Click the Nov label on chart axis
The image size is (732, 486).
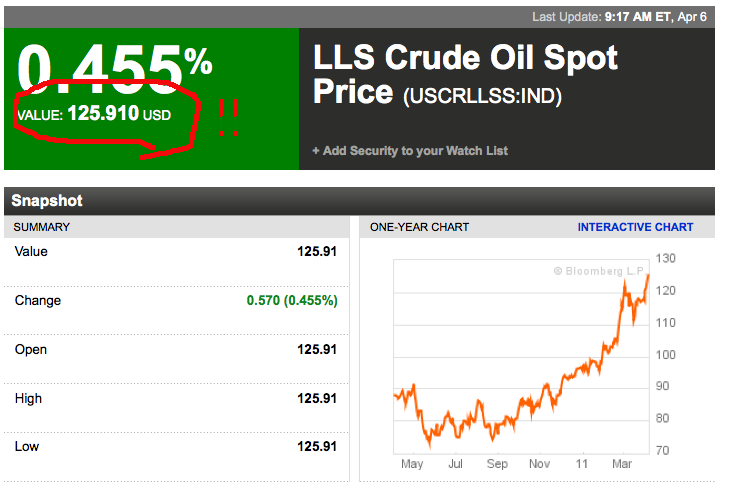[x=539, y=464]
